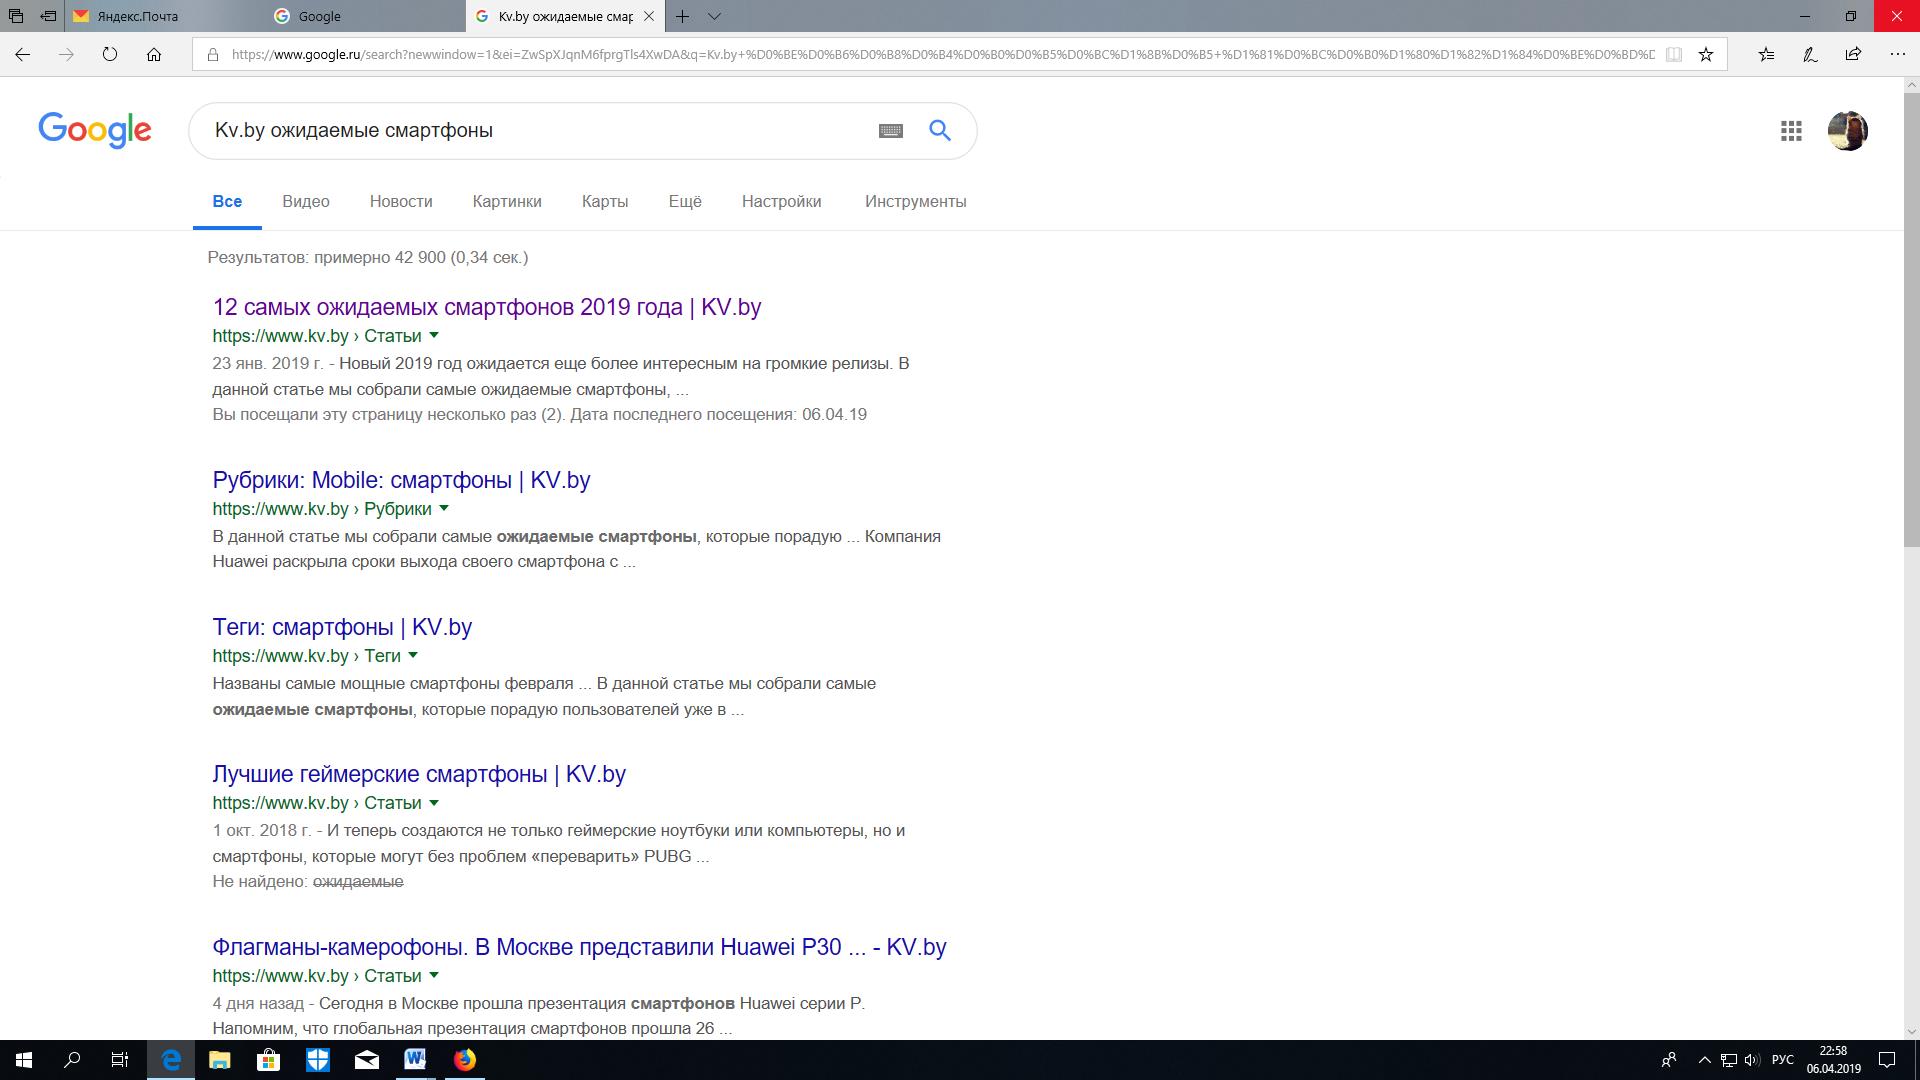
Task: Reload the page with the refresh icon
Action: (110, 55)
